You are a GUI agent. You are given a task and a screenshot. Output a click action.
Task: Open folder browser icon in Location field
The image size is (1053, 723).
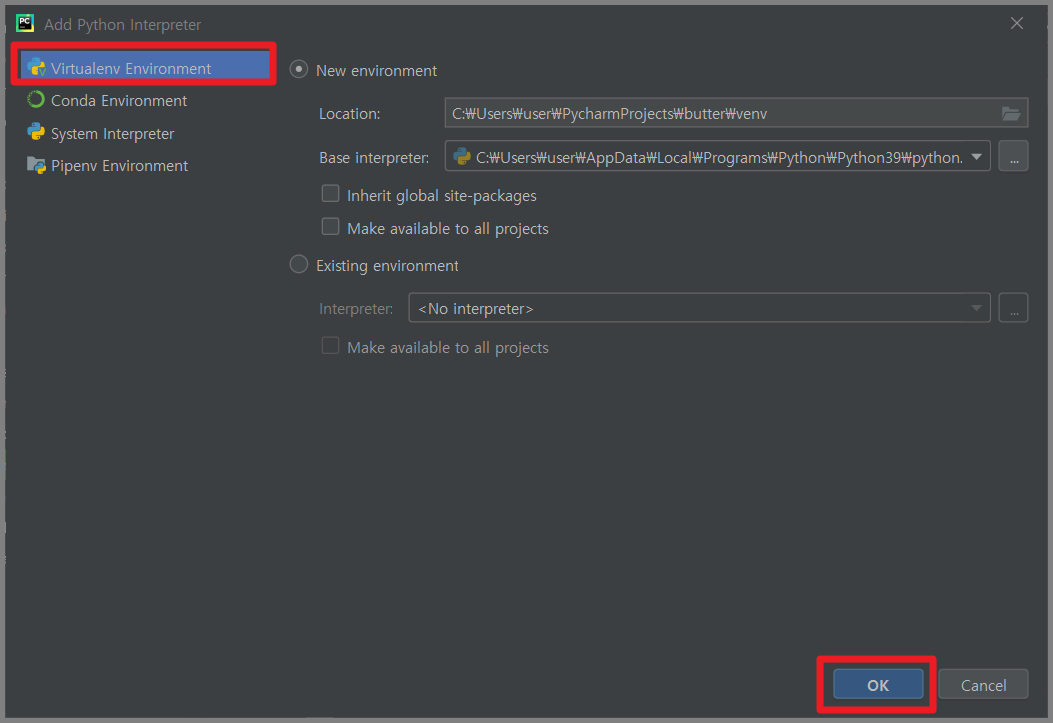(x=1011, y=113)
